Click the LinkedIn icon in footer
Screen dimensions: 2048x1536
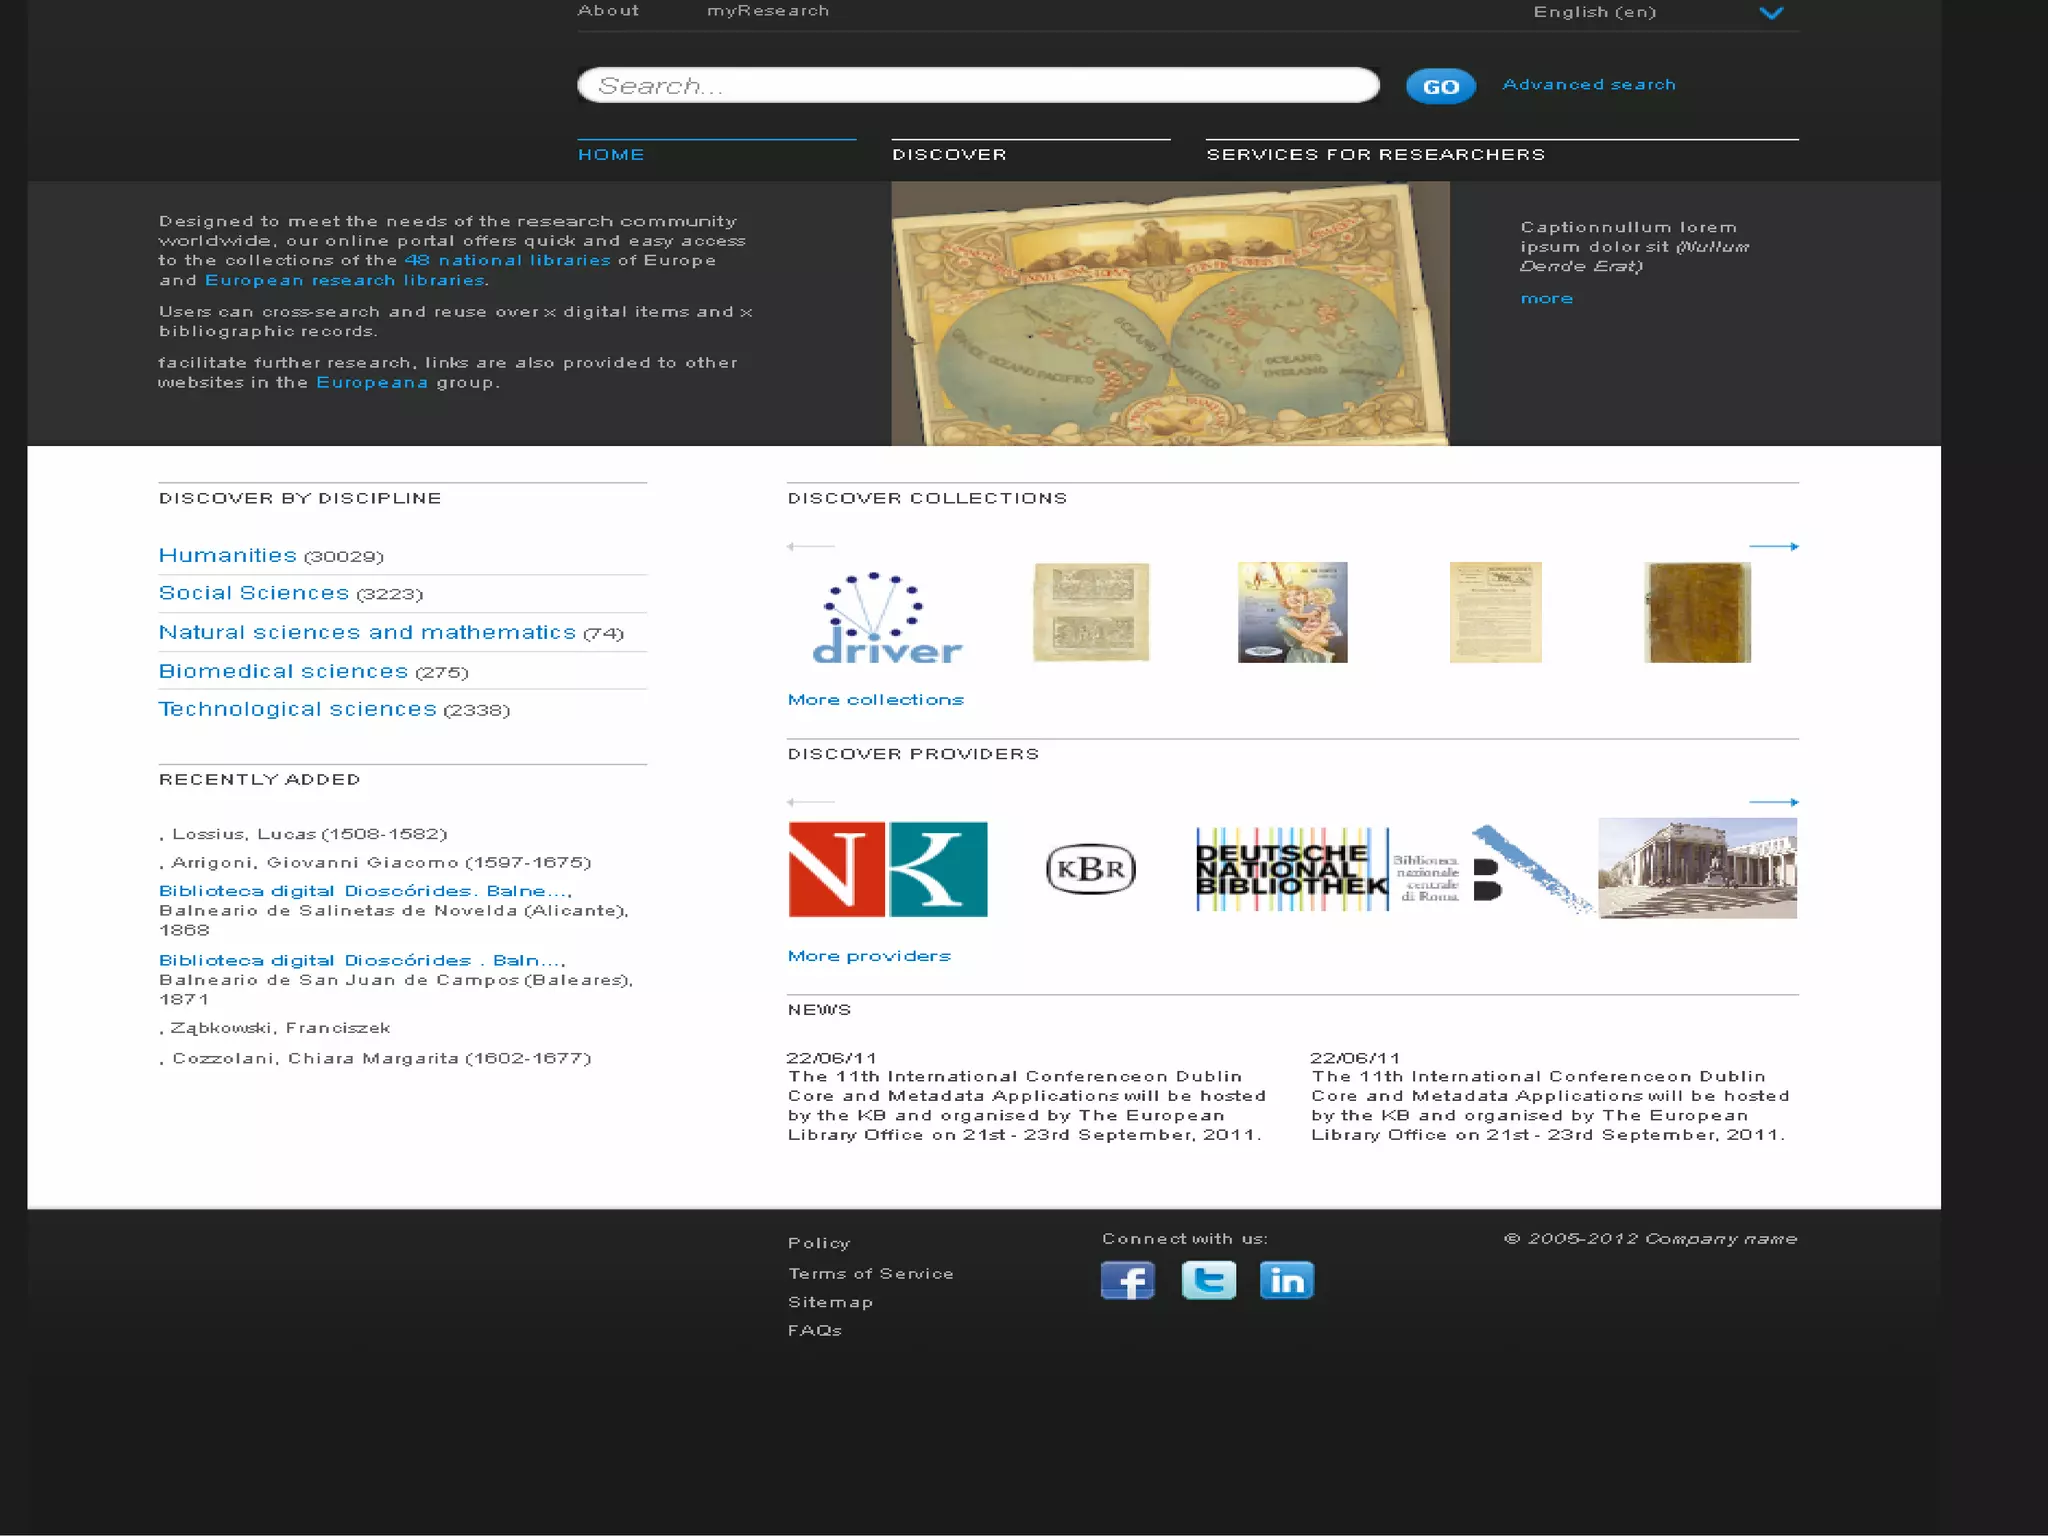[1286, 1279]
